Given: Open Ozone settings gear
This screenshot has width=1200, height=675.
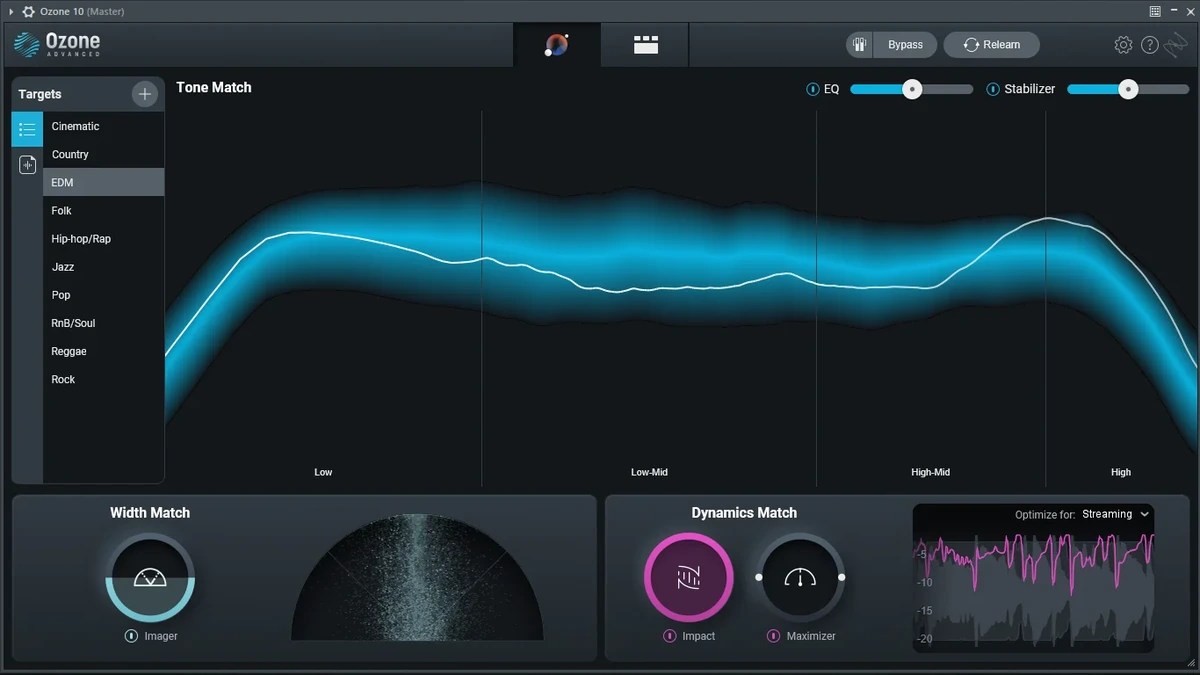Looking at the screenshot, I should point(1123,45).
